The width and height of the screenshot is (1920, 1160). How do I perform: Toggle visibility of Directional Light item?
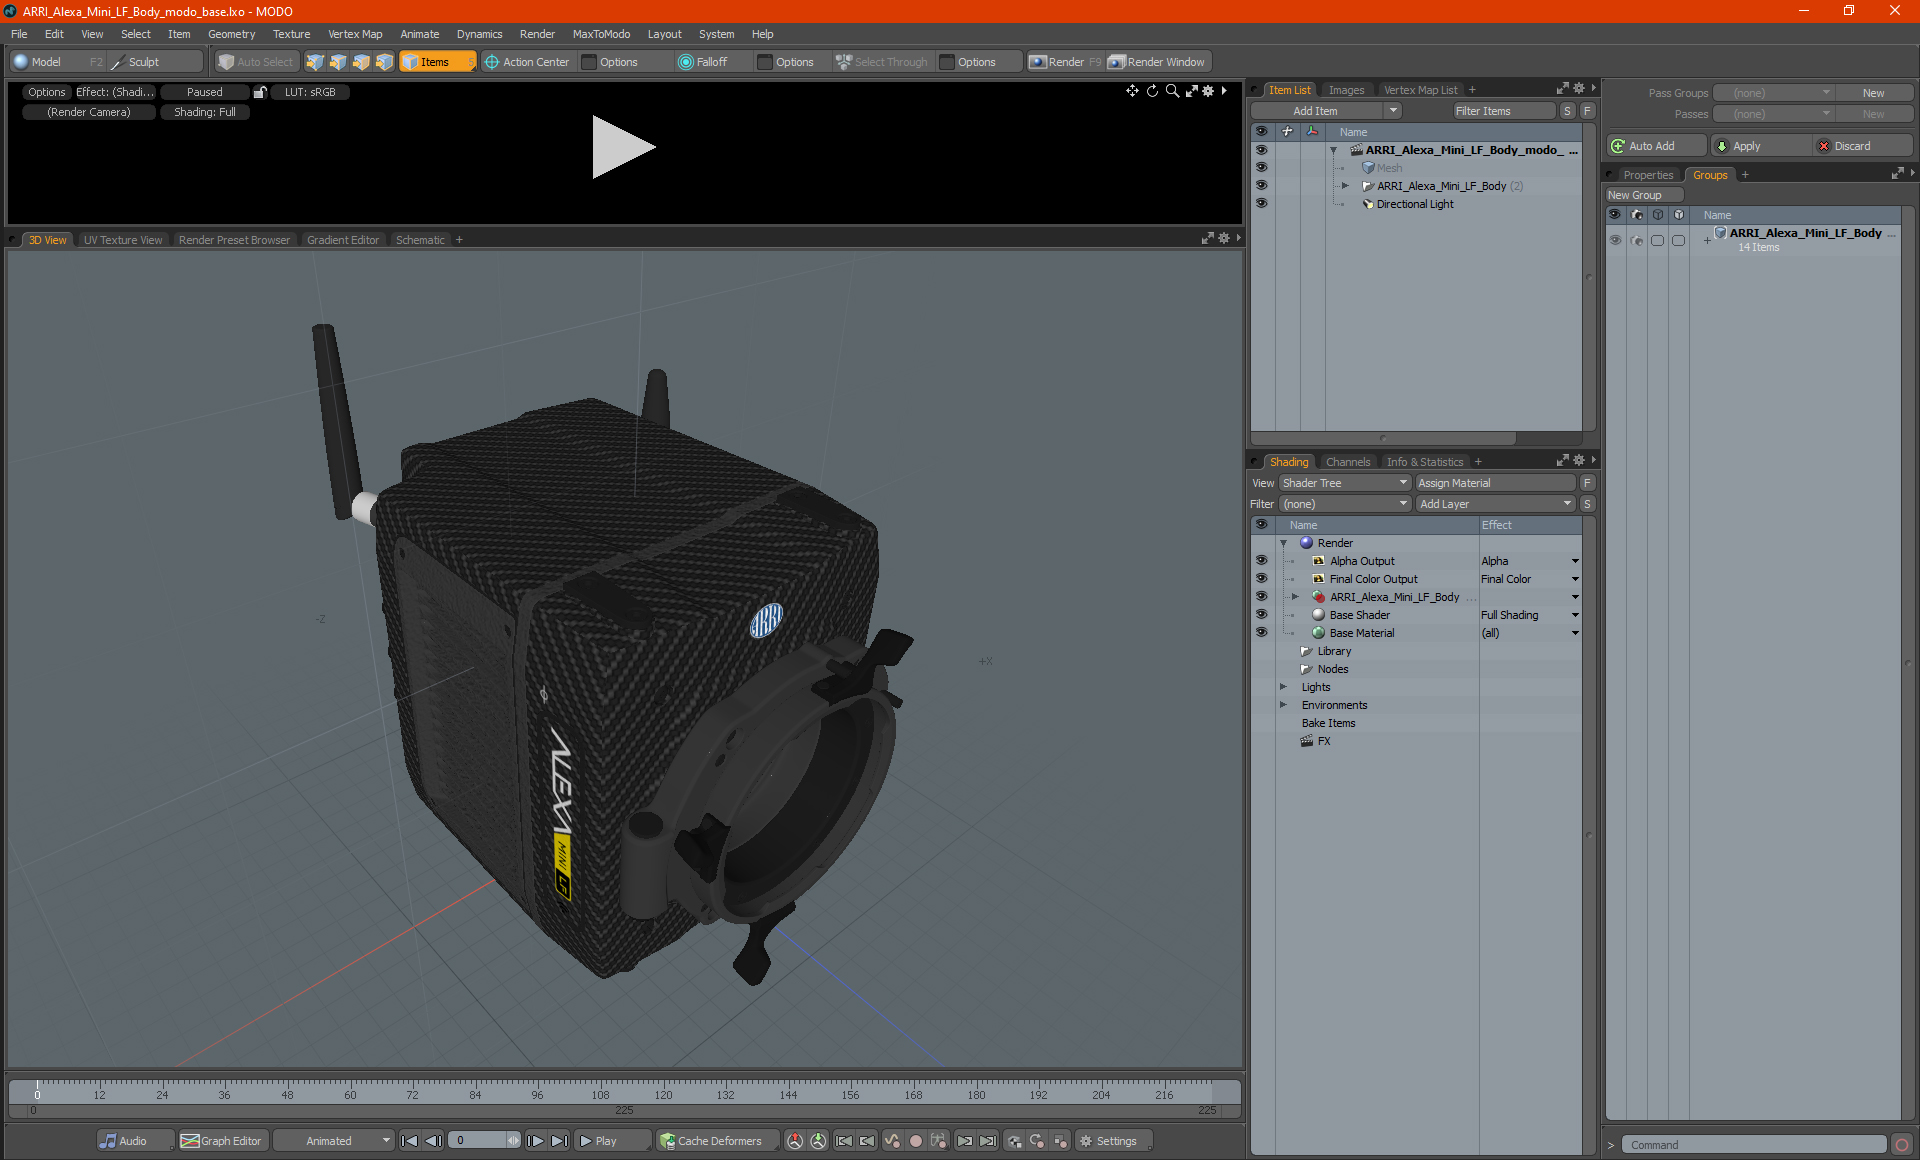coord(1261,203)
